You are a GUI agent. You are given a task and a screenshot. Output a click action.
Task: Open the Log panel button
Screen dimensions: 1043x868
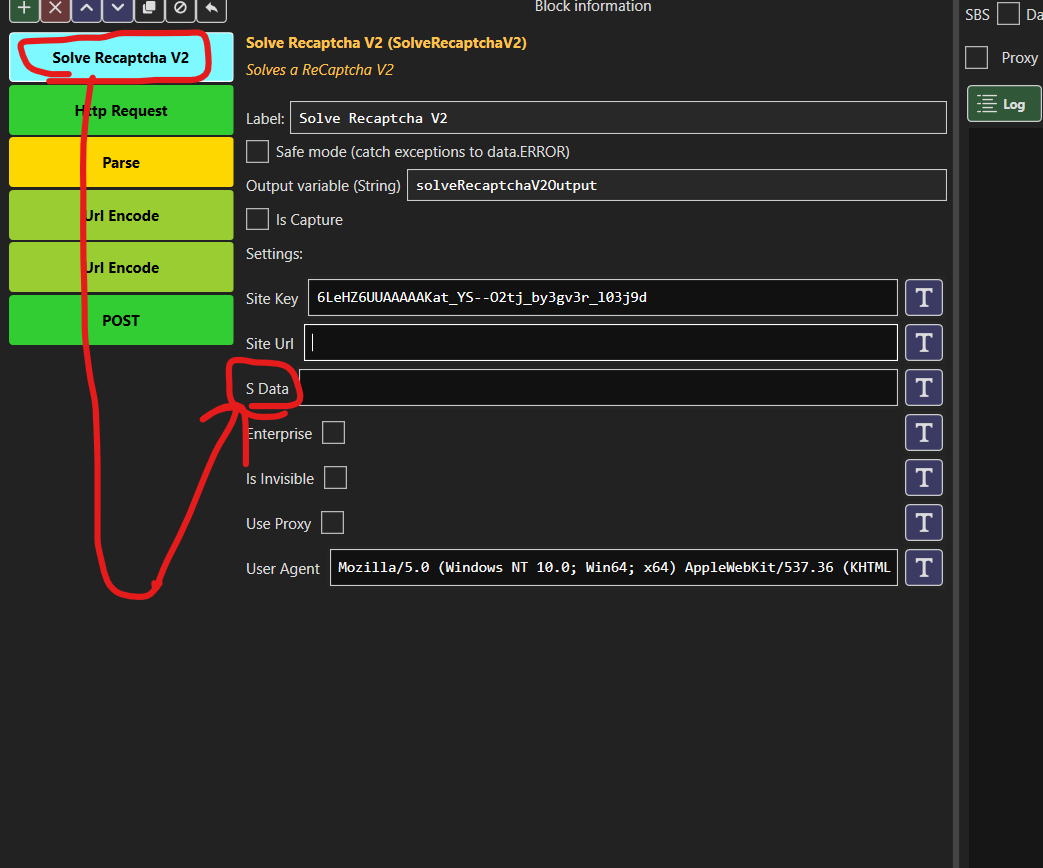click(1004, 104)
